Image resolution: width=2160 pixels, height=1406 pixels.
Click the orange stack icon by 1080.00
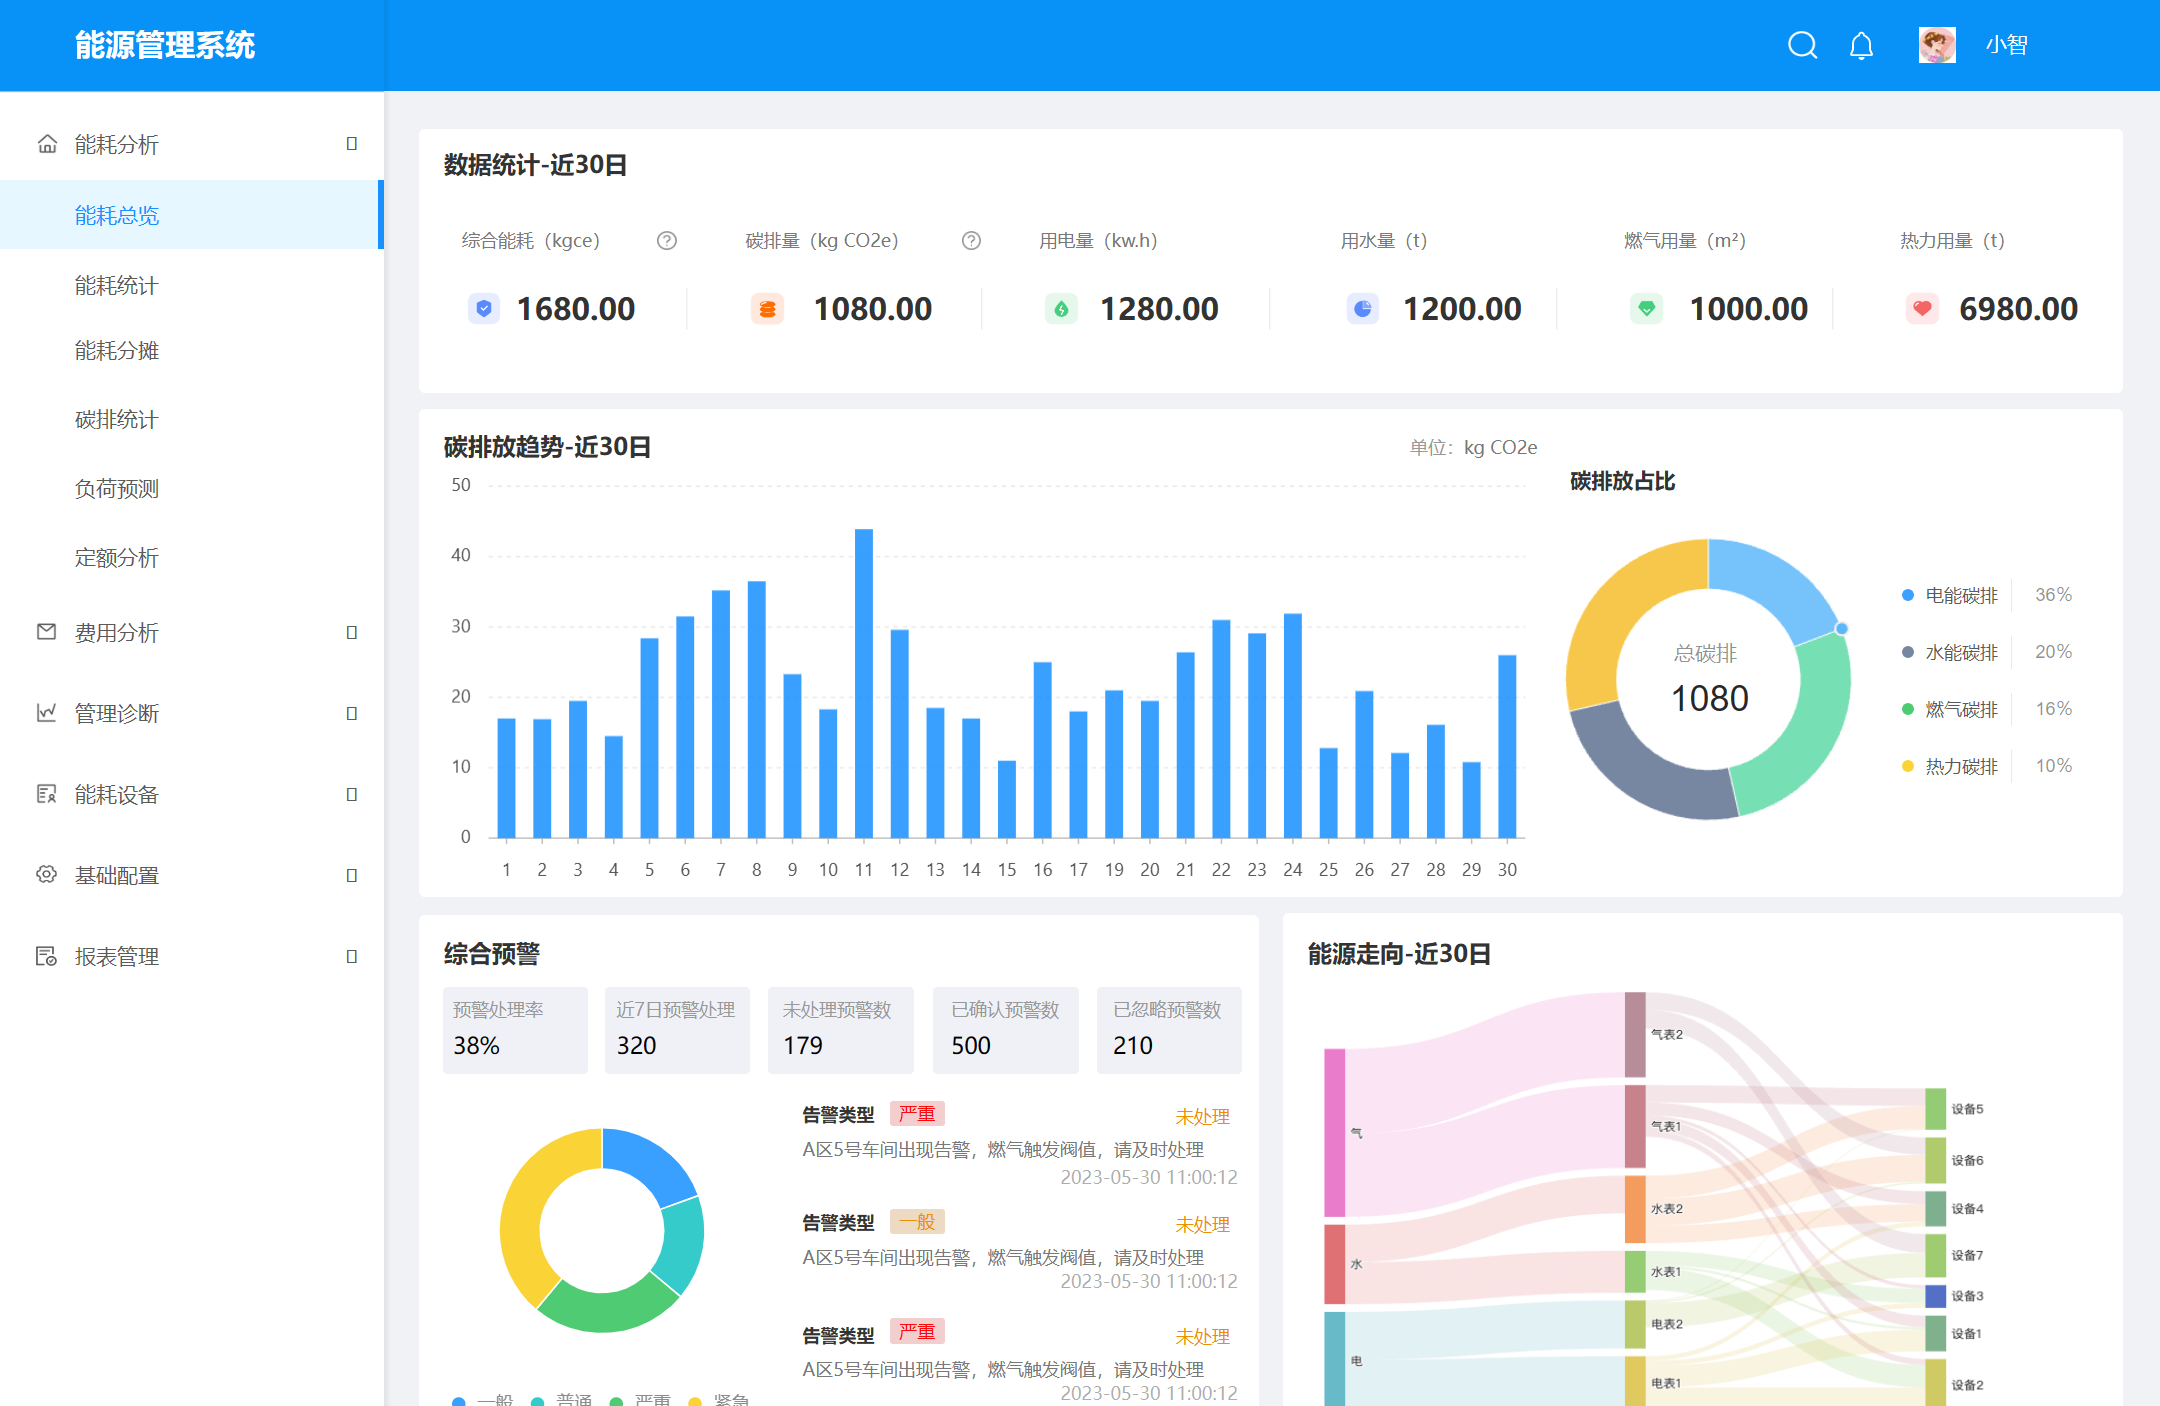click(x=767, y=309)
